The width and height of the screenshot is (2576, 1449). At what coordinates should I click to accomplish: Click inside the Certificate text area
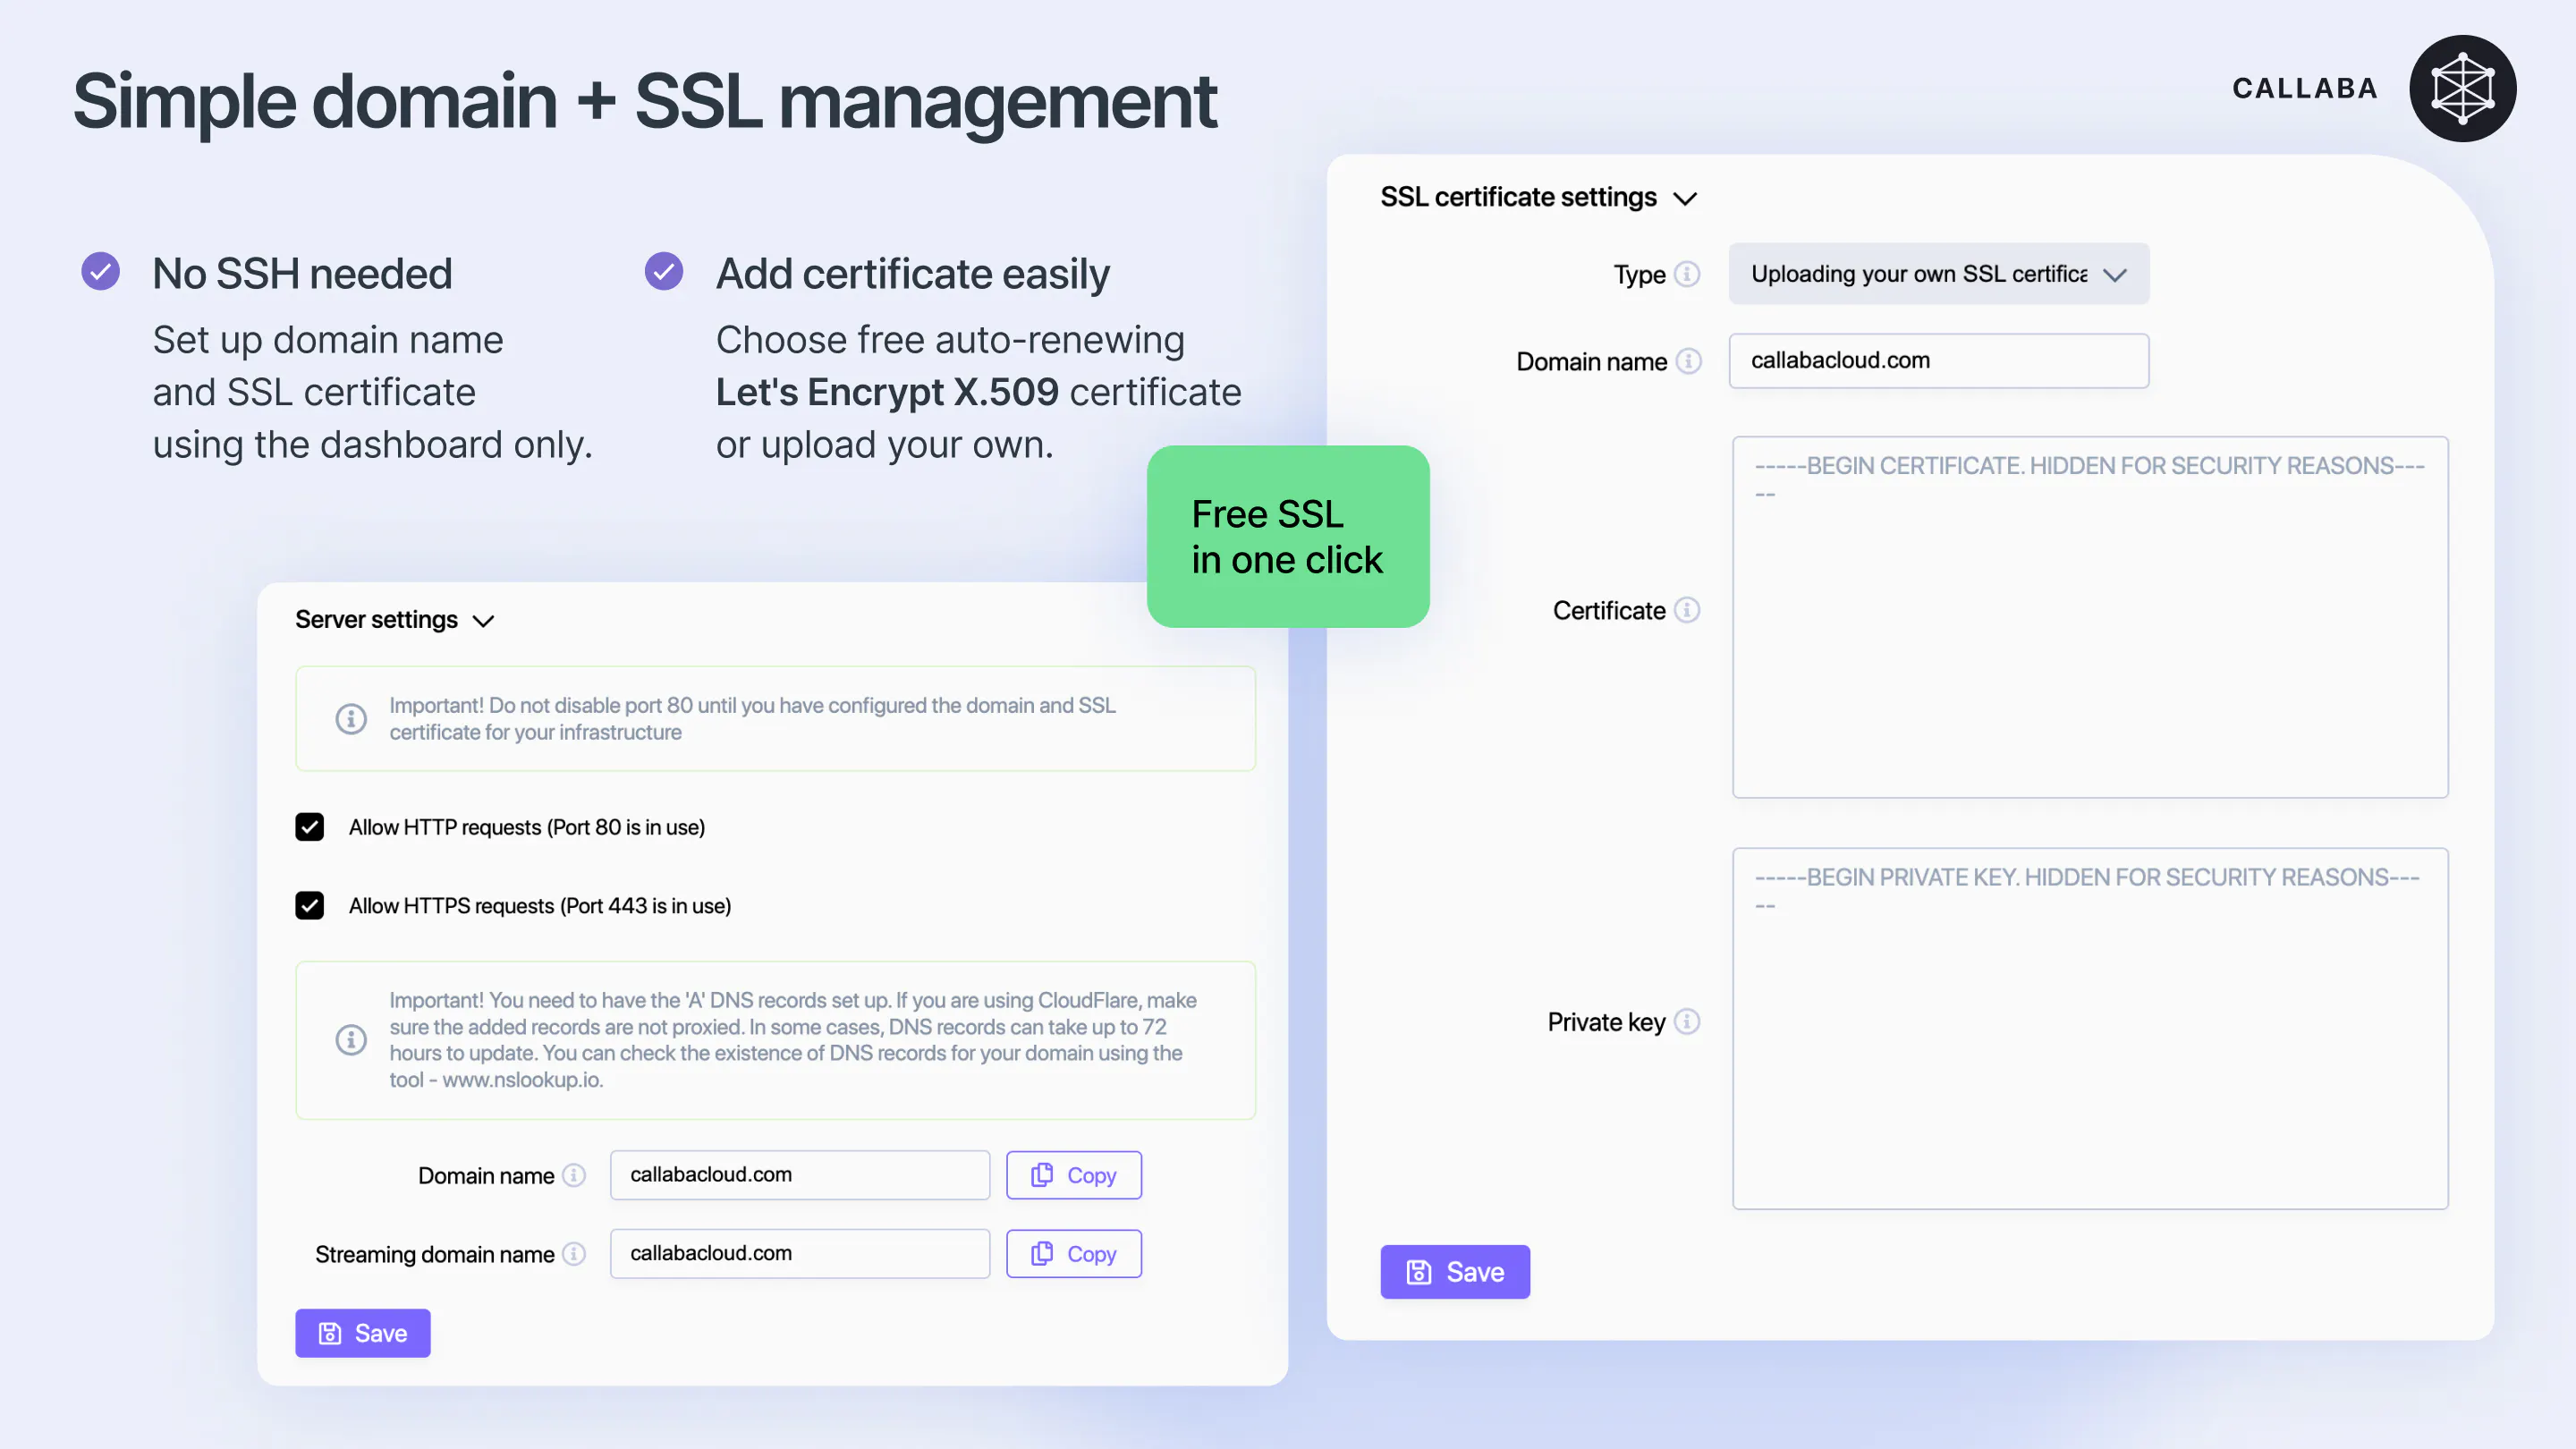(x=2090, y=617)
